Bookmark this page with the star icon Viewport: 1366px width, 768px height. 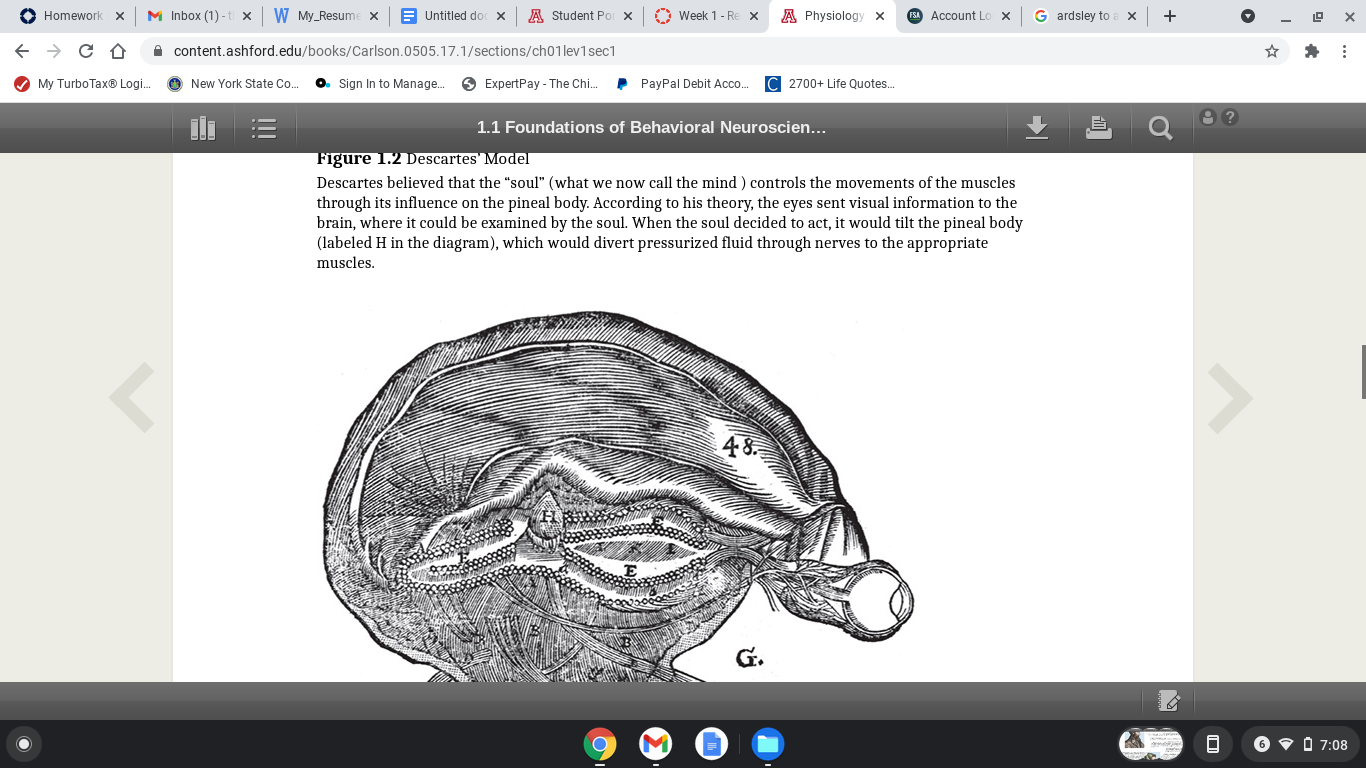pyautogui.click(x=1272, y=51)
